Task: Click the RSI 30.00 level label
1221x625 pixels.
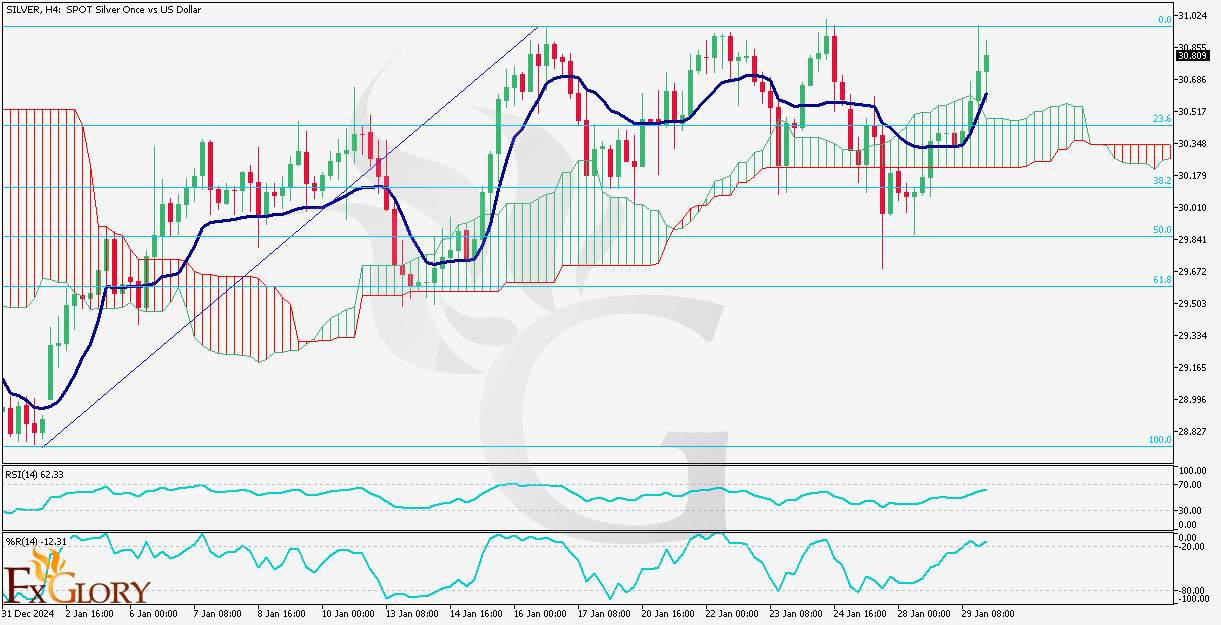Action: (x=1191, y=510)
